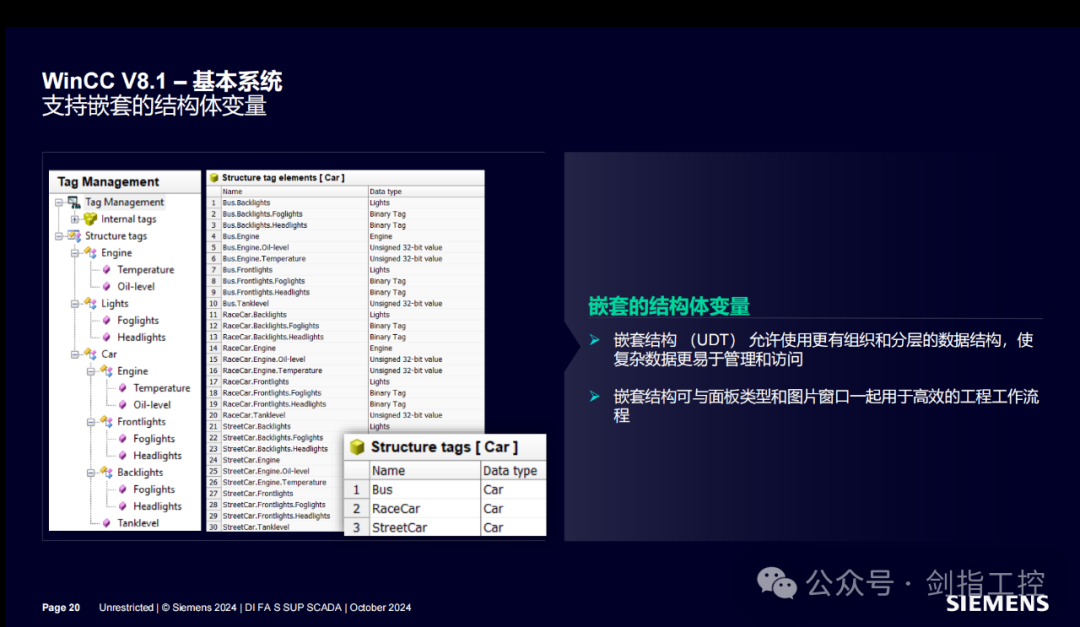1080x627 pixels.
Task: Expand the Internal tags node
Action: pyautogui.click(x=74, y=220)
